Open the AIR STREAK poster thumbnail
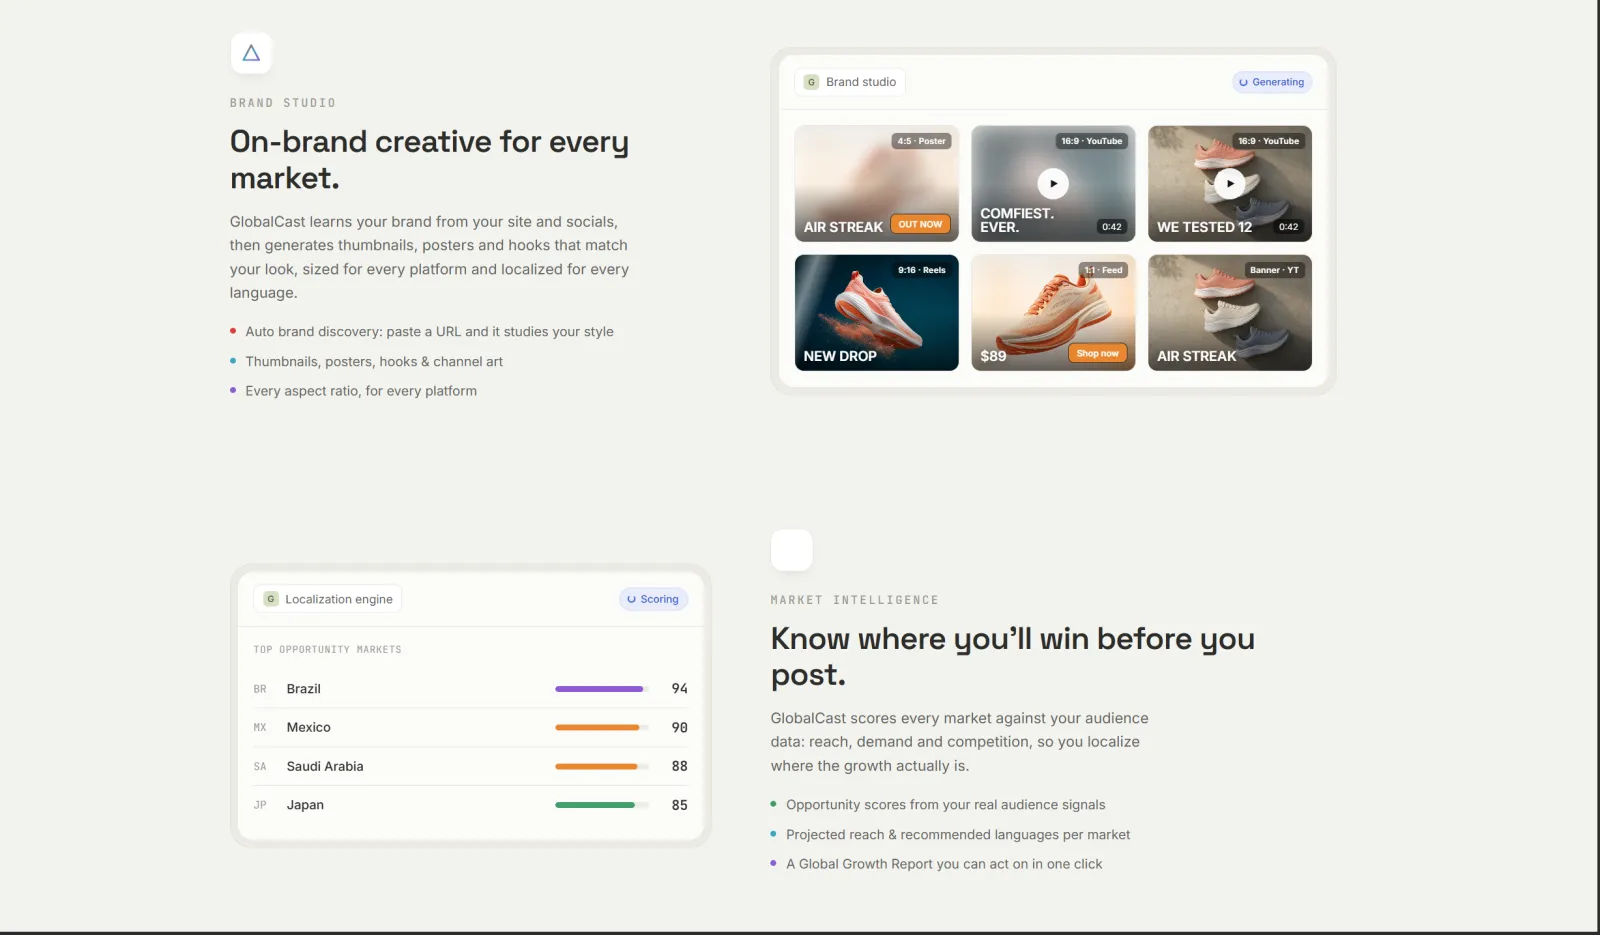 coord(876,183)
